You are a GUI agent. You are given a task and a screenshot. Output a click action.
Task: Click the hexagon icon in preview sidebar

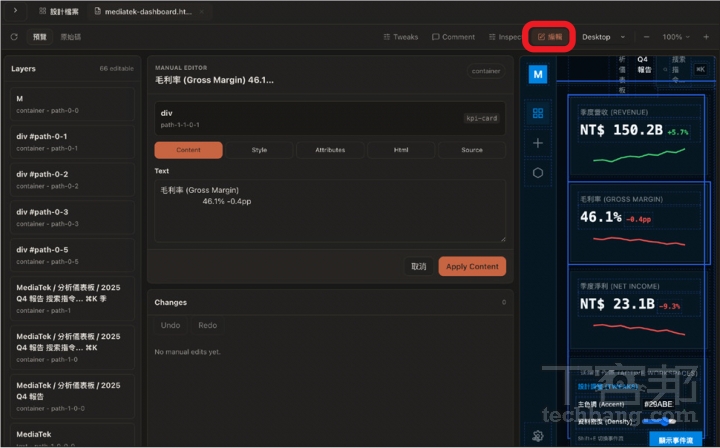coord(538,173)
